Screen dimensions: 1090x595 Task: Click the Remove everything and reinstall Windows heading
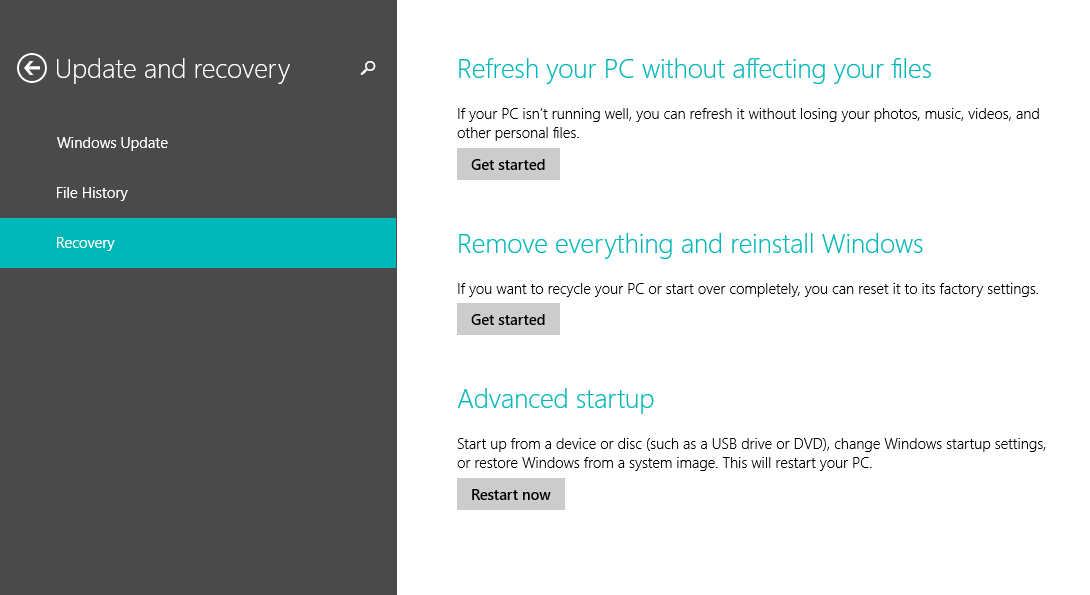point(690,243)
